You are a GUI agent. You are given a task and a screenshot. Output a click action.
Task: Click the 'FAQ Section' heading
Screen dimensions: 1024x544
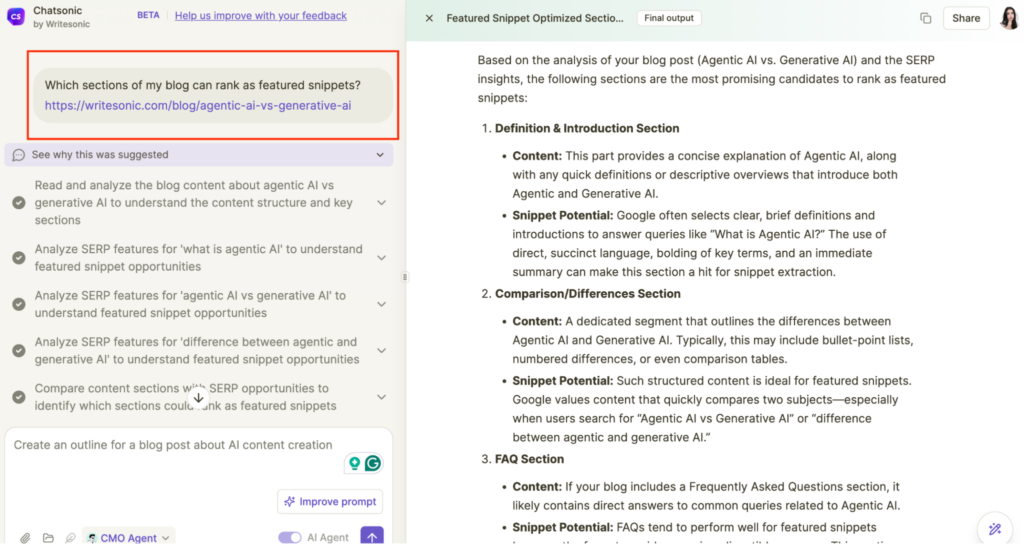(x=530, y=459)
